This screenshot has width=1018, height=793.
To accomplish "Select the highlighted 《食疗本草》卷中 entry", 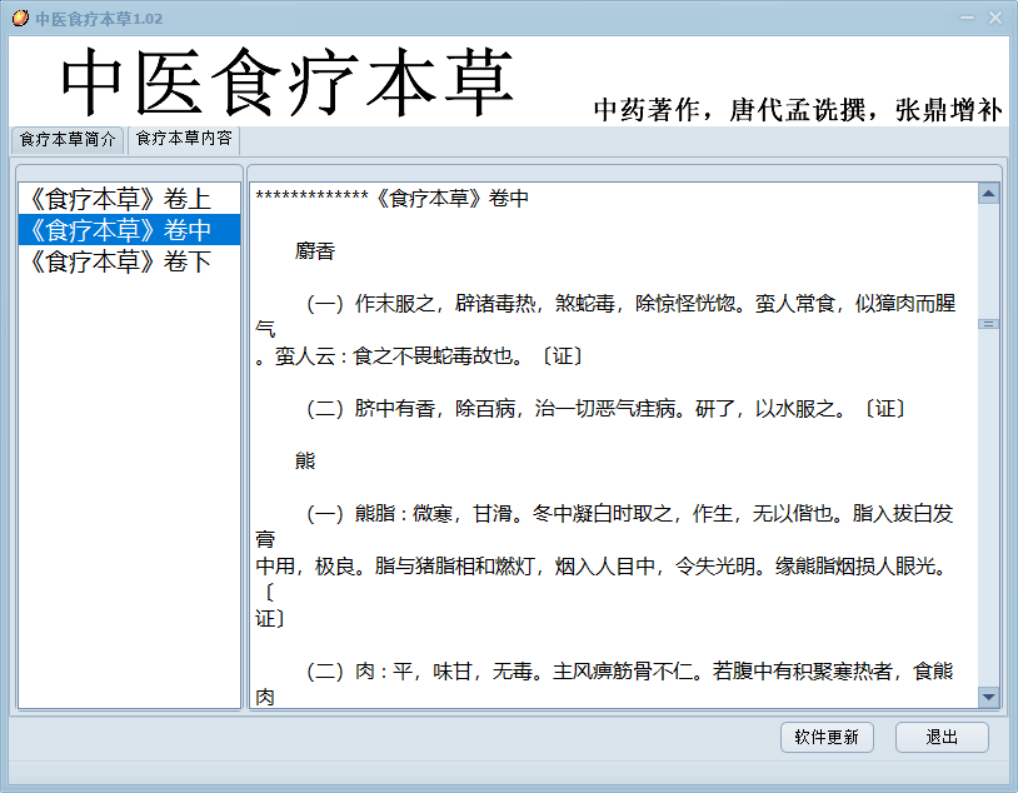I will tap(120, 230).
